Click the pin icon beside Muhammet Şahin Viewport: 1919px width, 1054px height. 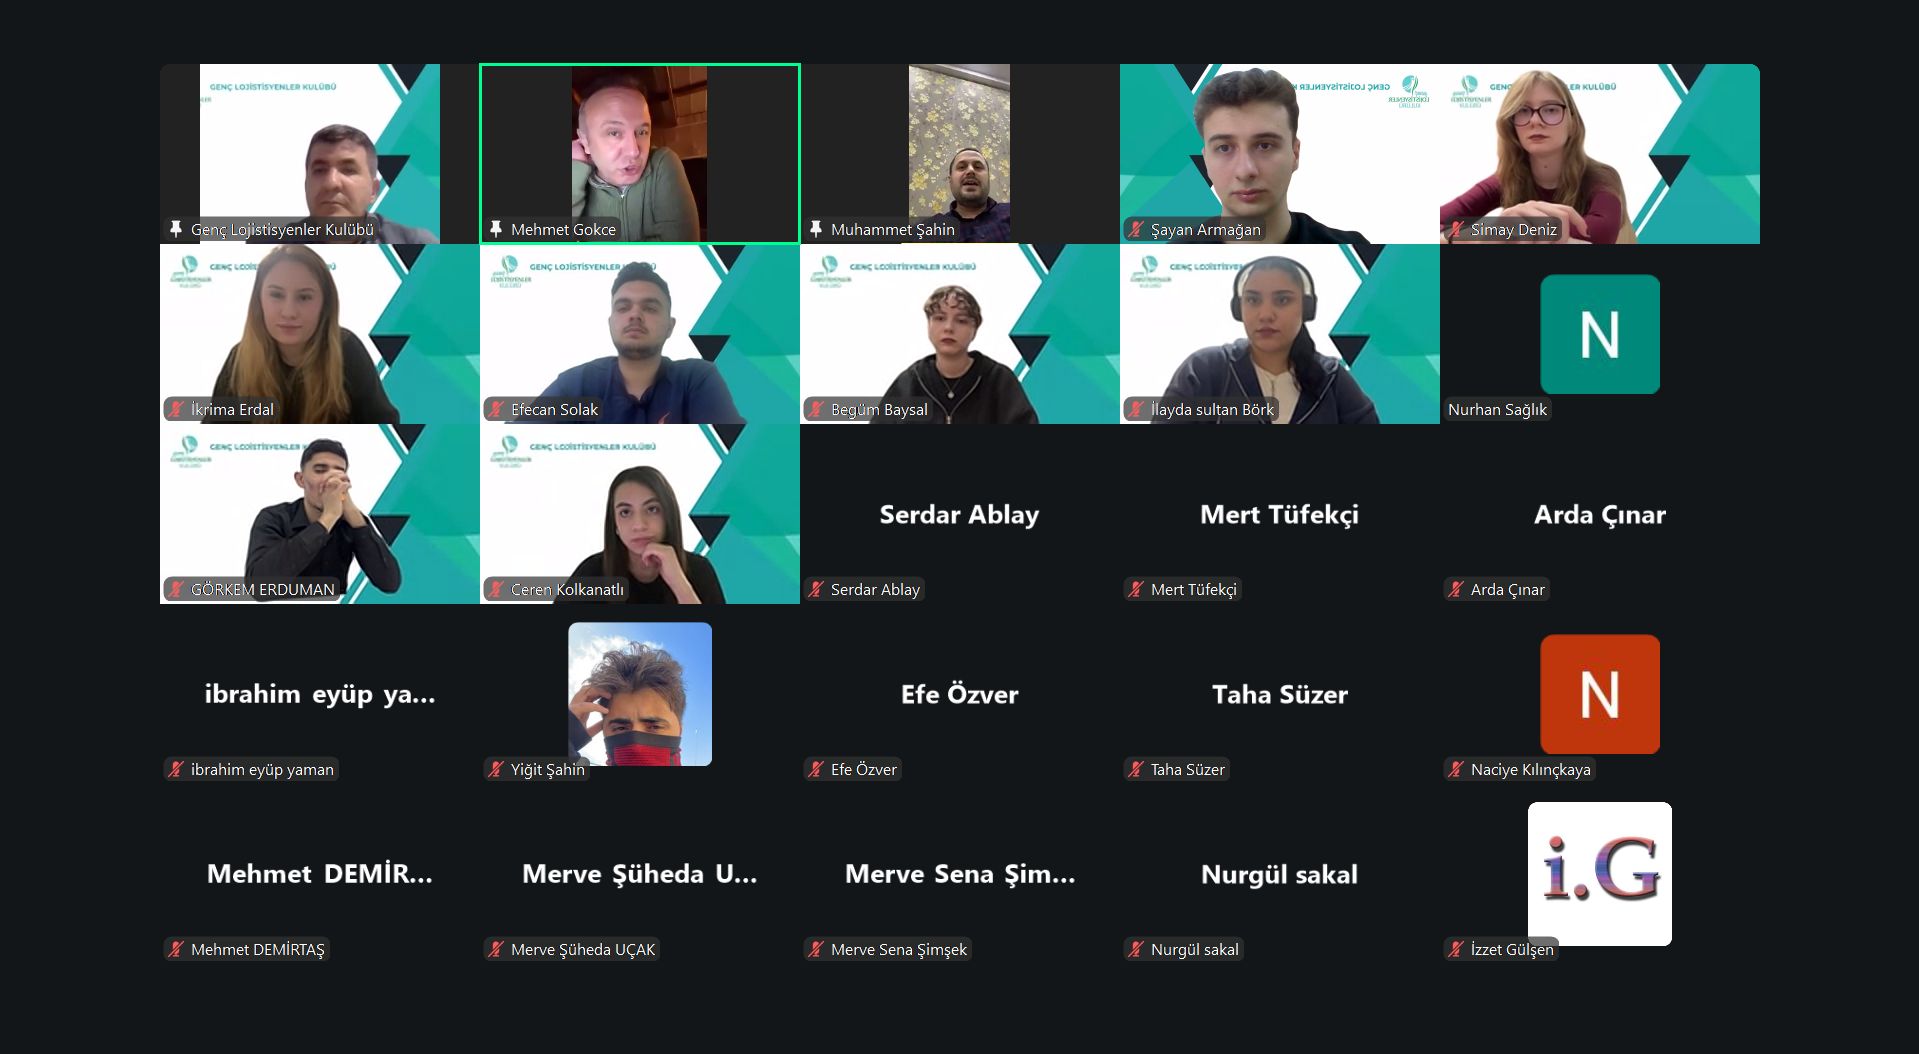815,229
